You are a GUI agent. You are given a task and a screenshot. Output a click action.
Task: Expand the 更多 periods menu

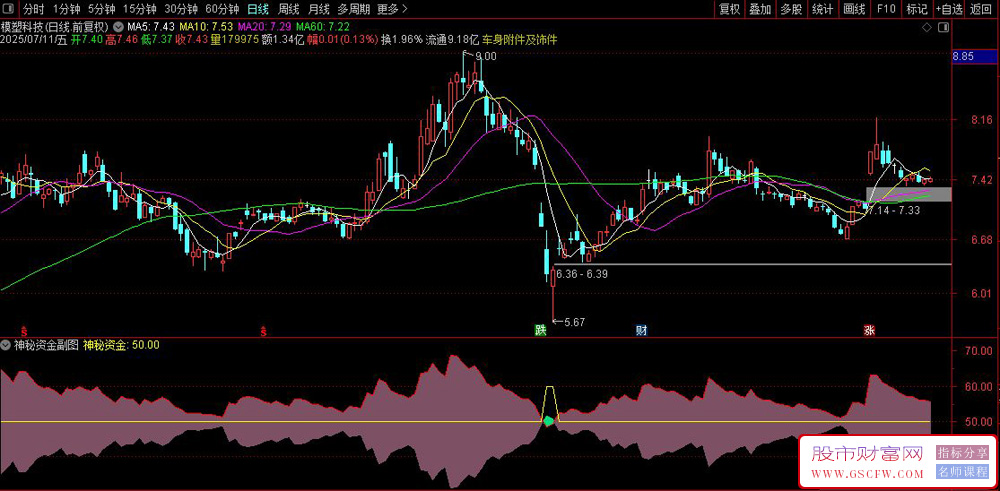392,9
